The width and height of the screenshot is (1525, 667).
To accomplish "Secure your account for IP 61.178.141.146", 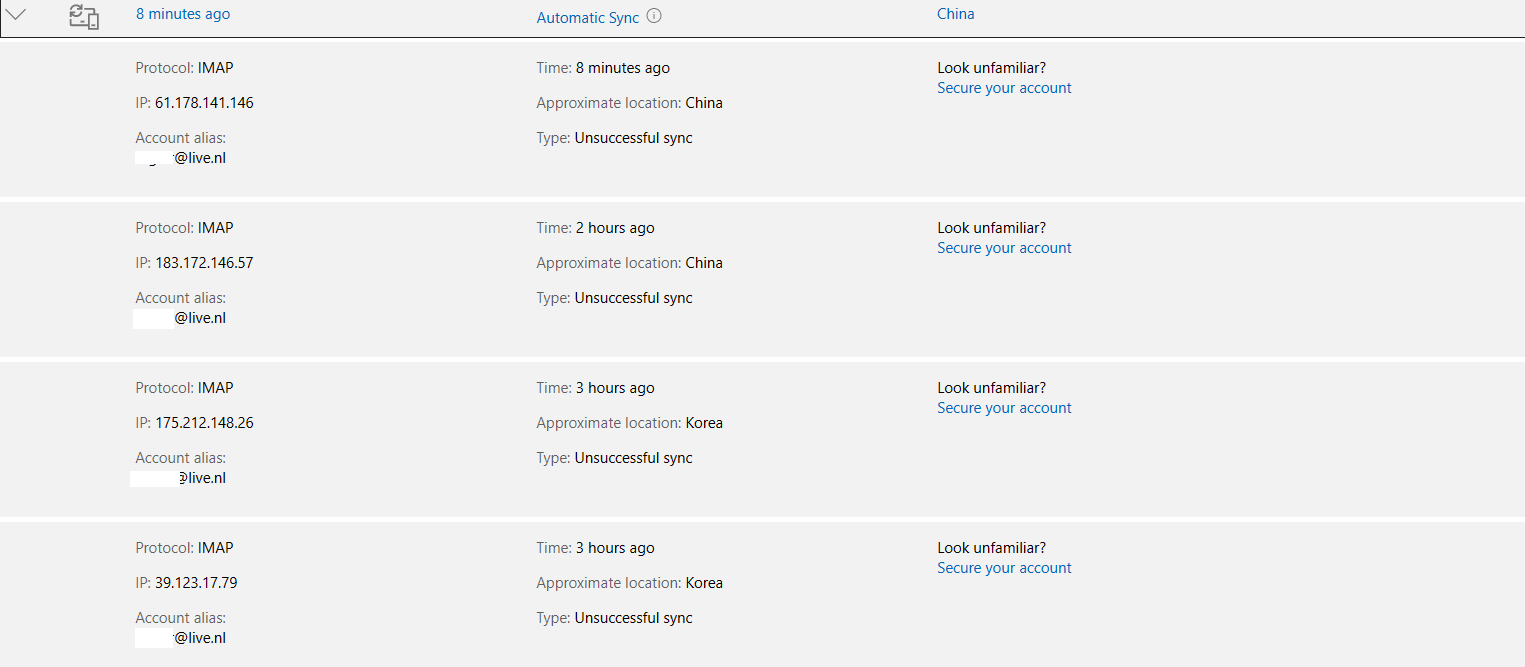I will (x=1004, y=88).
